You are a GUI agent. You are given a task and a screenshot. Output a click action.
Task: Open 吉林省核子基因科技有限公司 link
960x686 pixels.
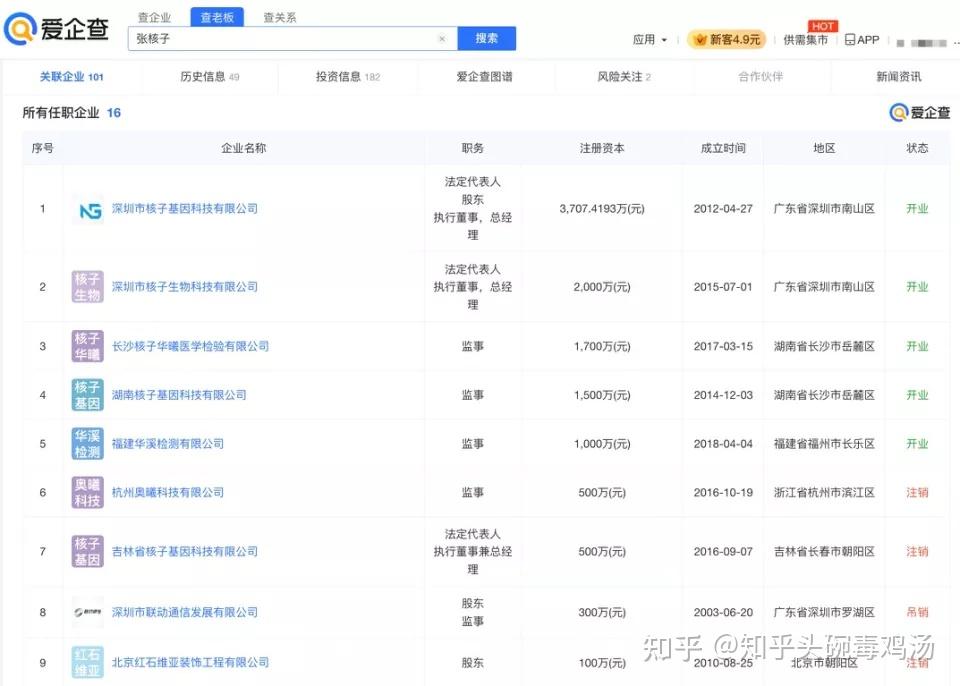184,551
